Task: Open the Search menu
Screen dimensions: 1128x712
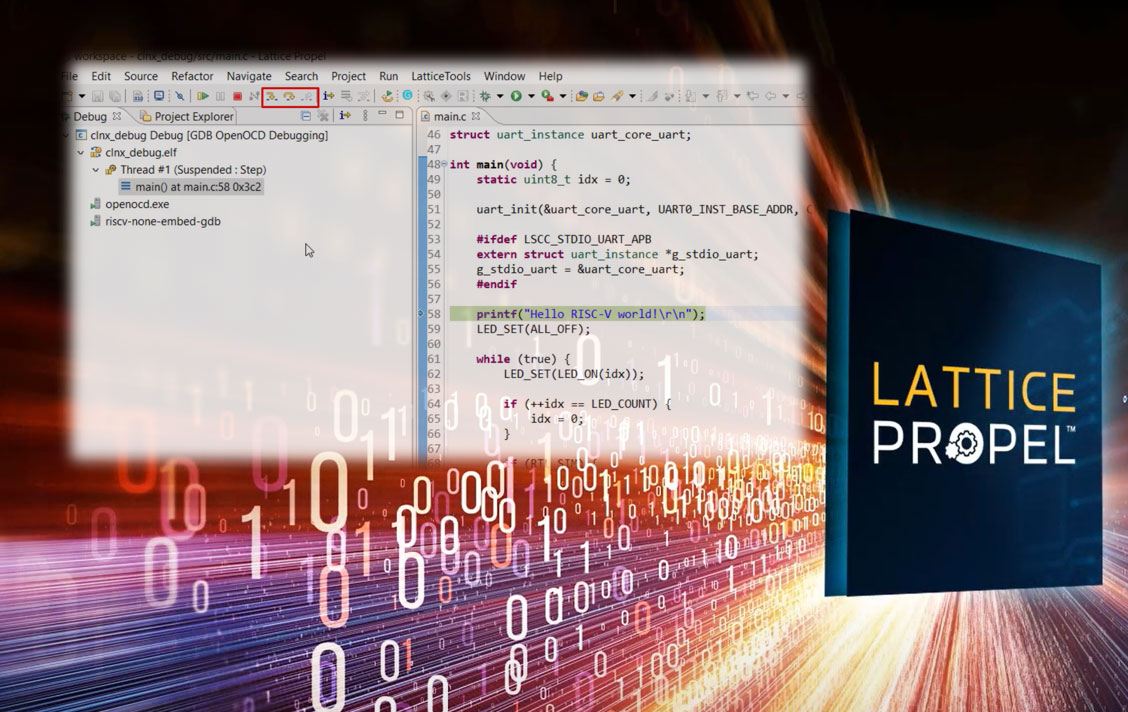Action: click(x=301, y=76)
